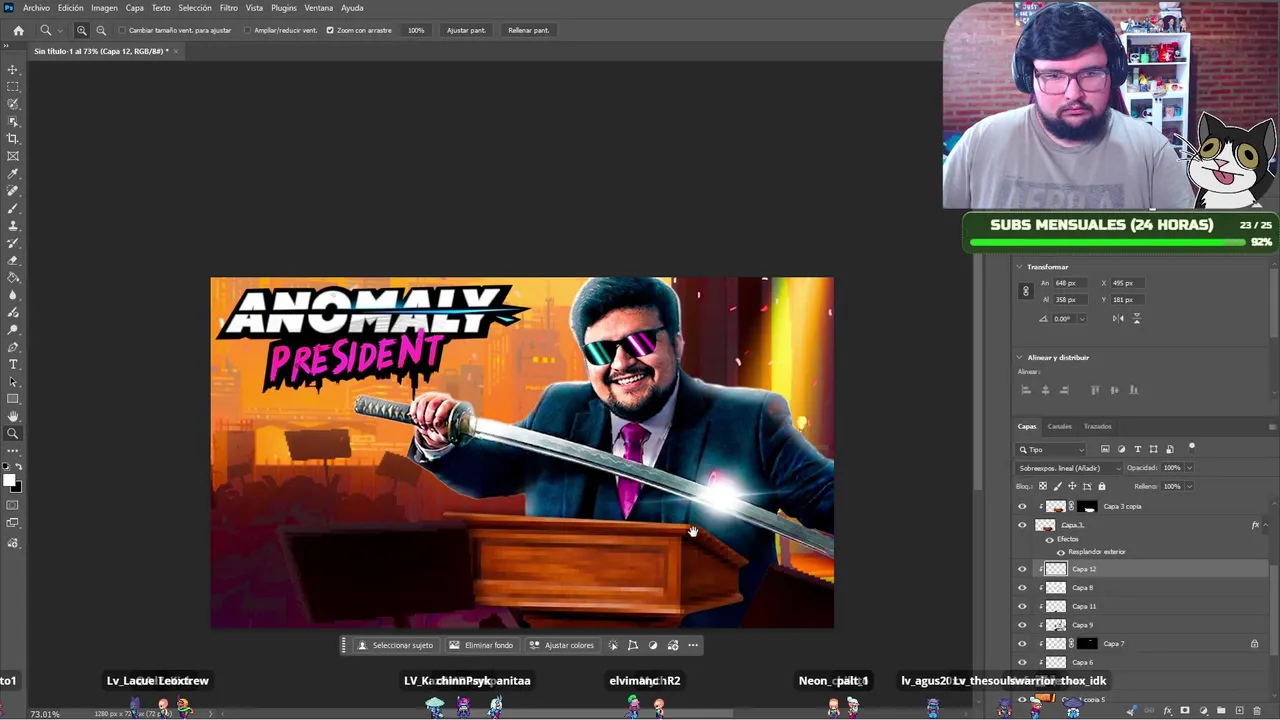Switch to zoom out mode
This screenshot has height=720, width=1280.
(101, 31)
